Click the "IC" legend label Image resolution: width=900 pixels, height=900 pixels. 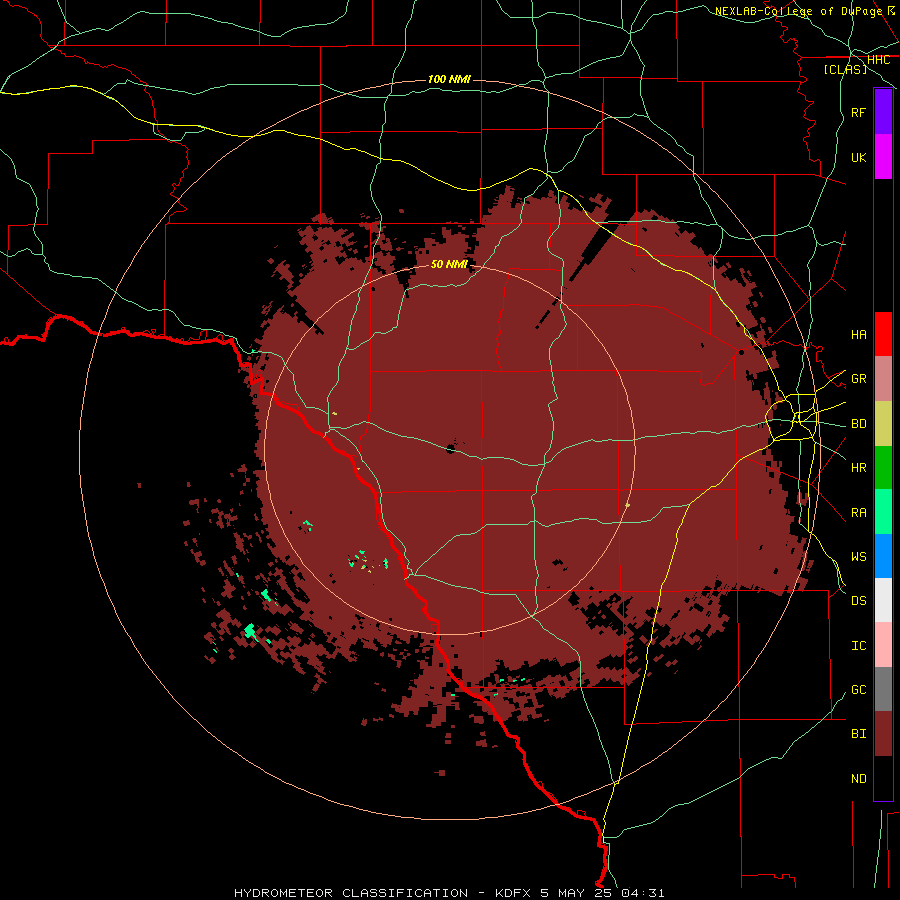858,646
